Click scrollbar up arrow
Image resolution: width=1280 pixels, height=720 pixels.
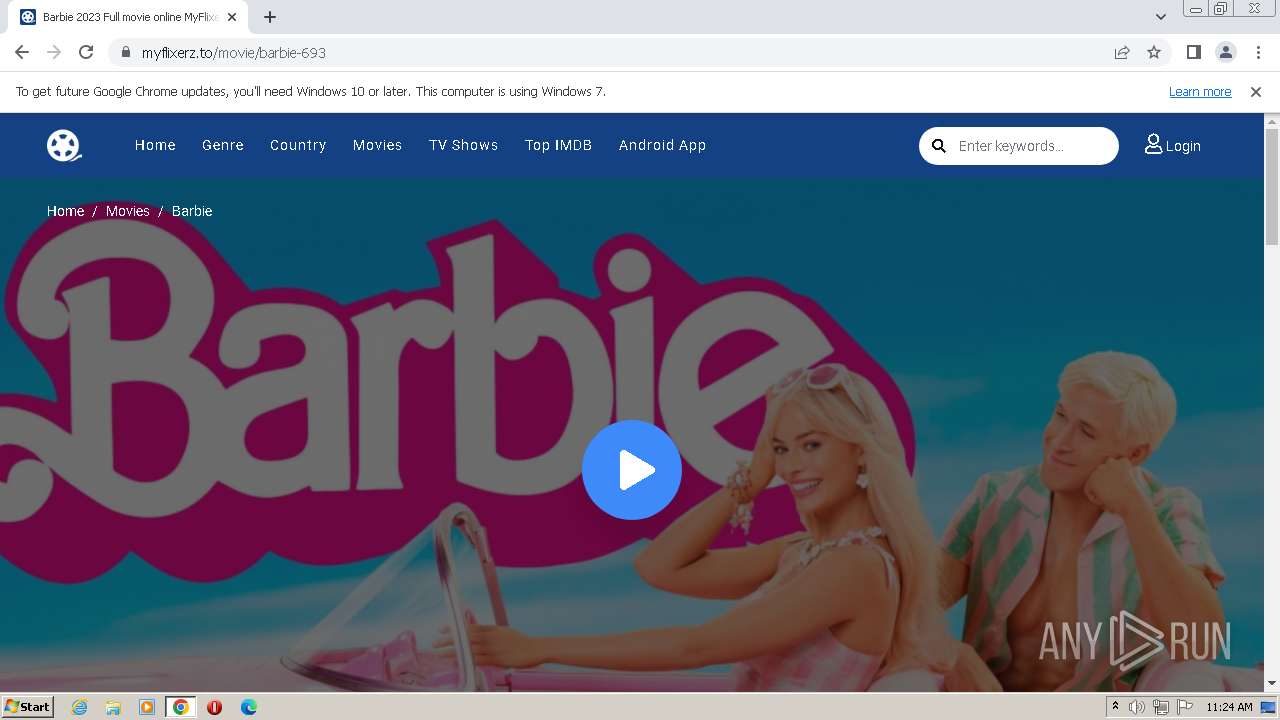click(x=1272, y=121)
